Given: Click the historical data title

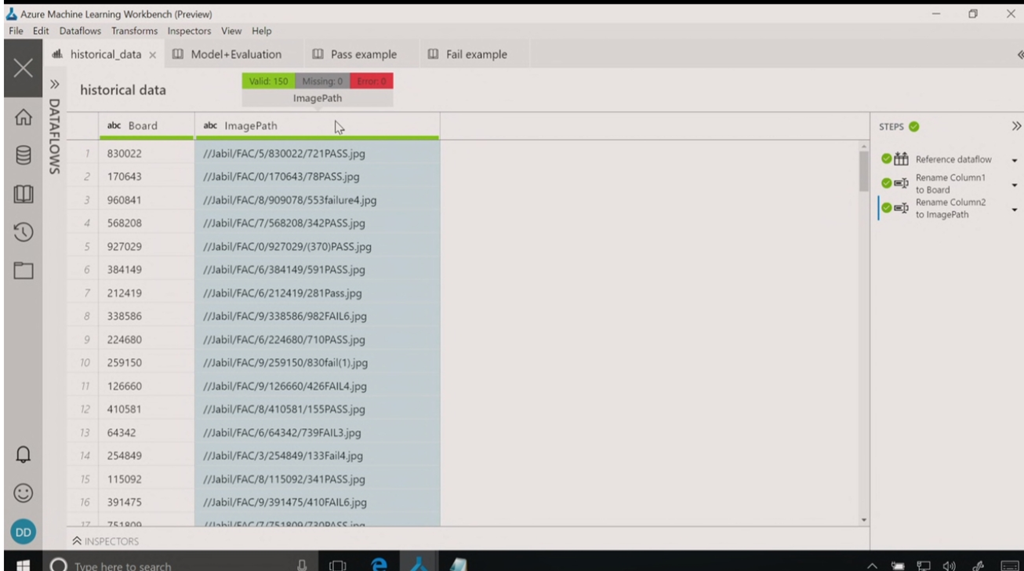Looking at the screenshot, I should click(x=123, y=90).
